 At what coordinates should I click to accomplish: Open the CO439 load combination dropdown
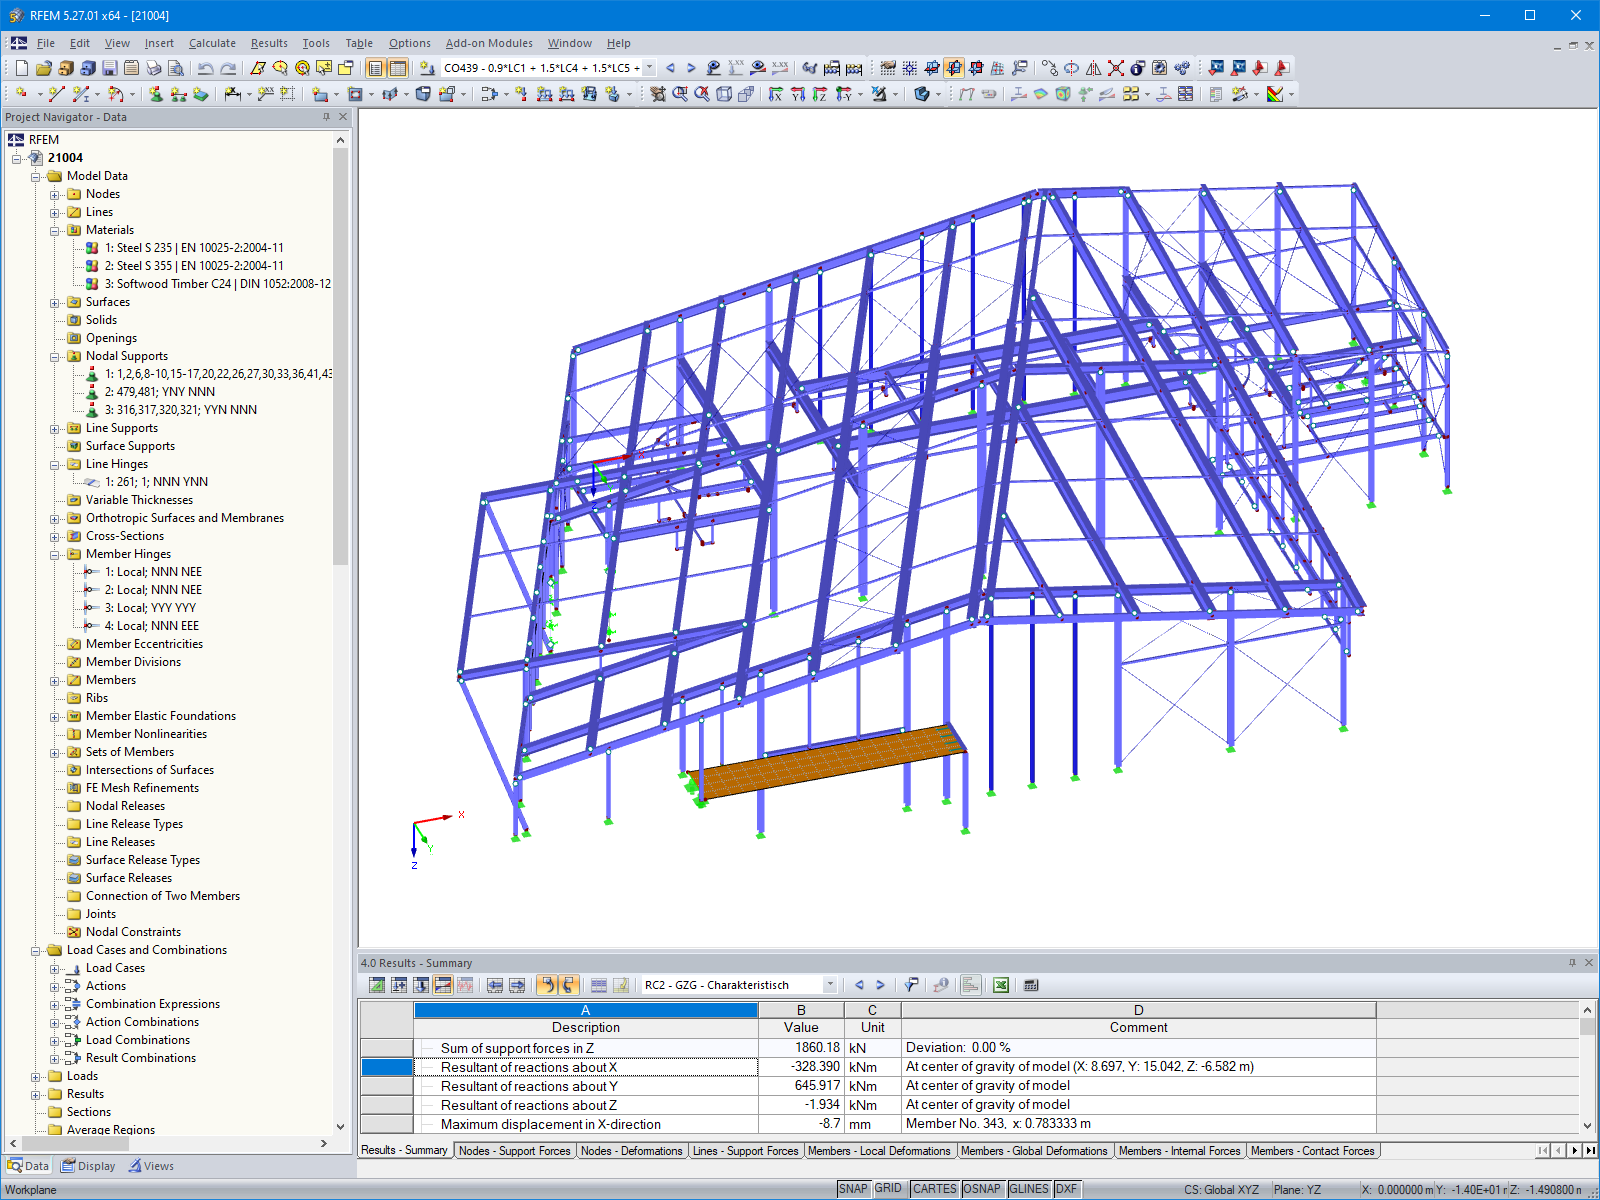pos(648,68)
